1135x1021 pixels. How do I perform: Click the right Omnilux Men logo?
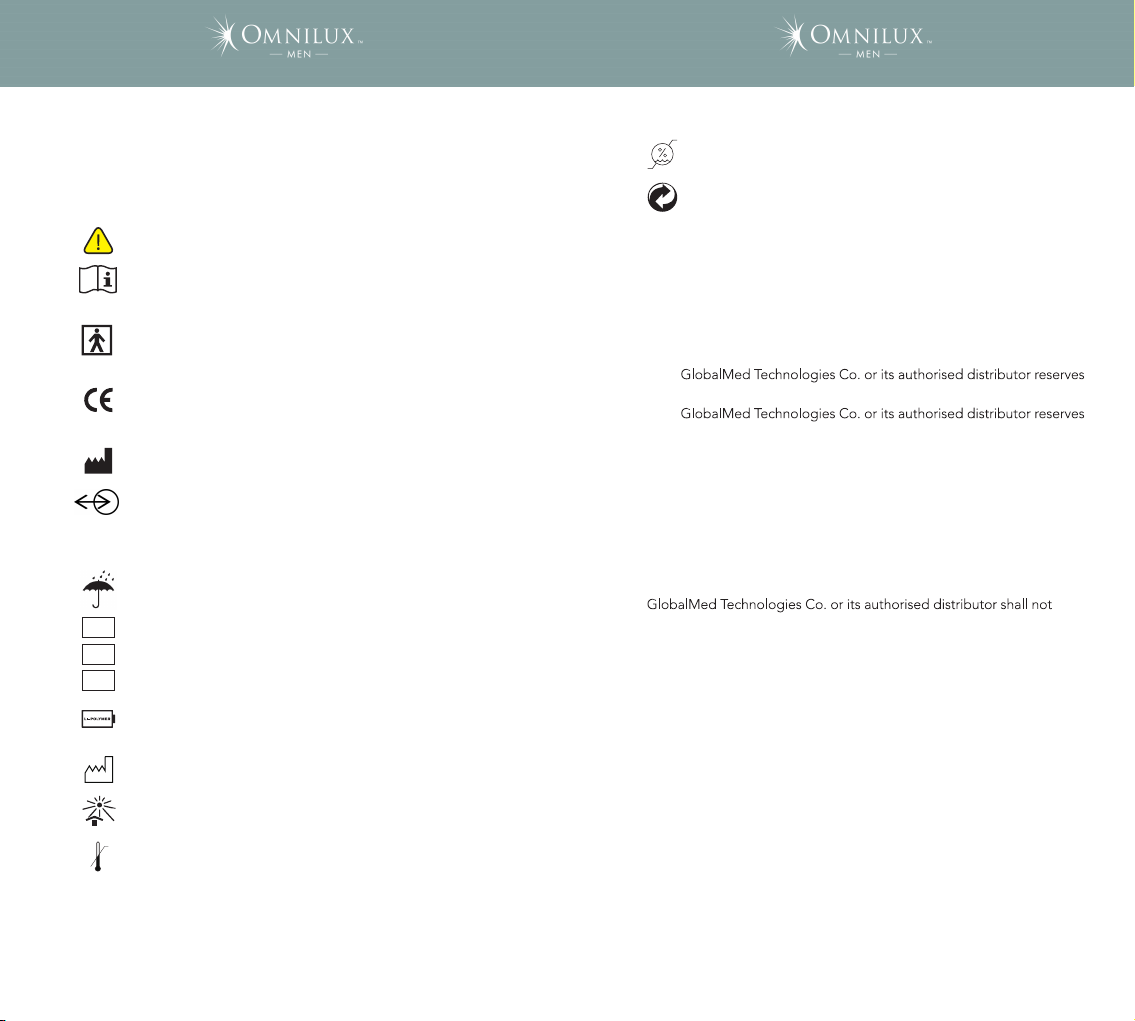click(x=853, y=36)
